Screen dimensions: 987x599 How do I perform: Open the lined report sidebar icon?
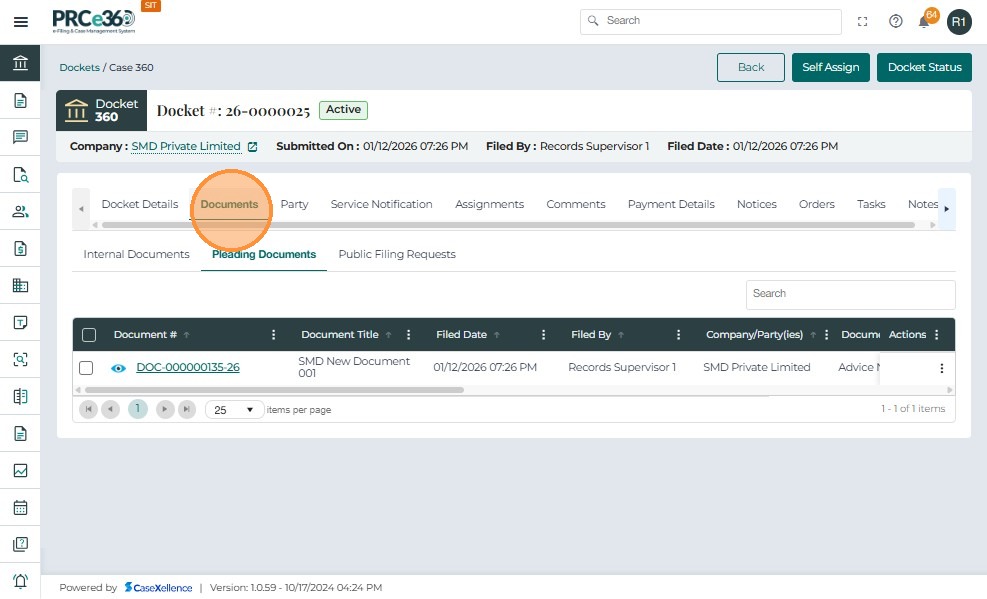coord(20,434)
